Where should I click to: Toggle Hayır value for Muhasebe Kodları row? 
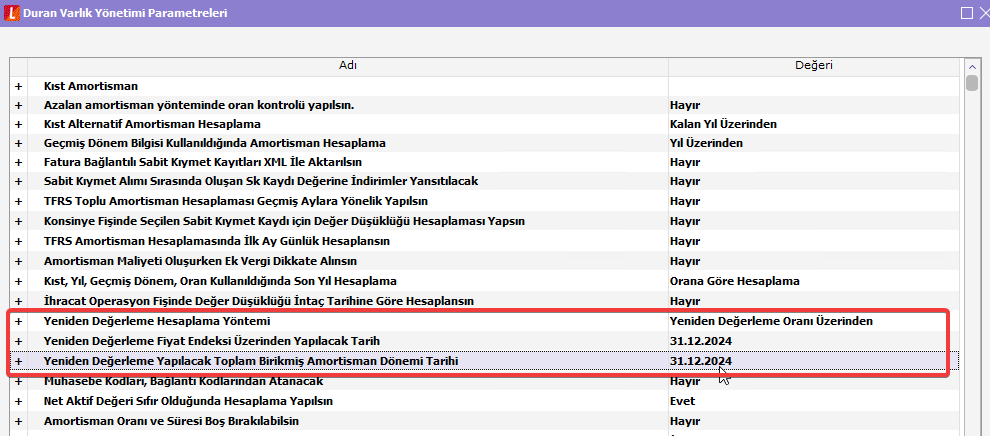pyautogui.click(x=685, y=381)
